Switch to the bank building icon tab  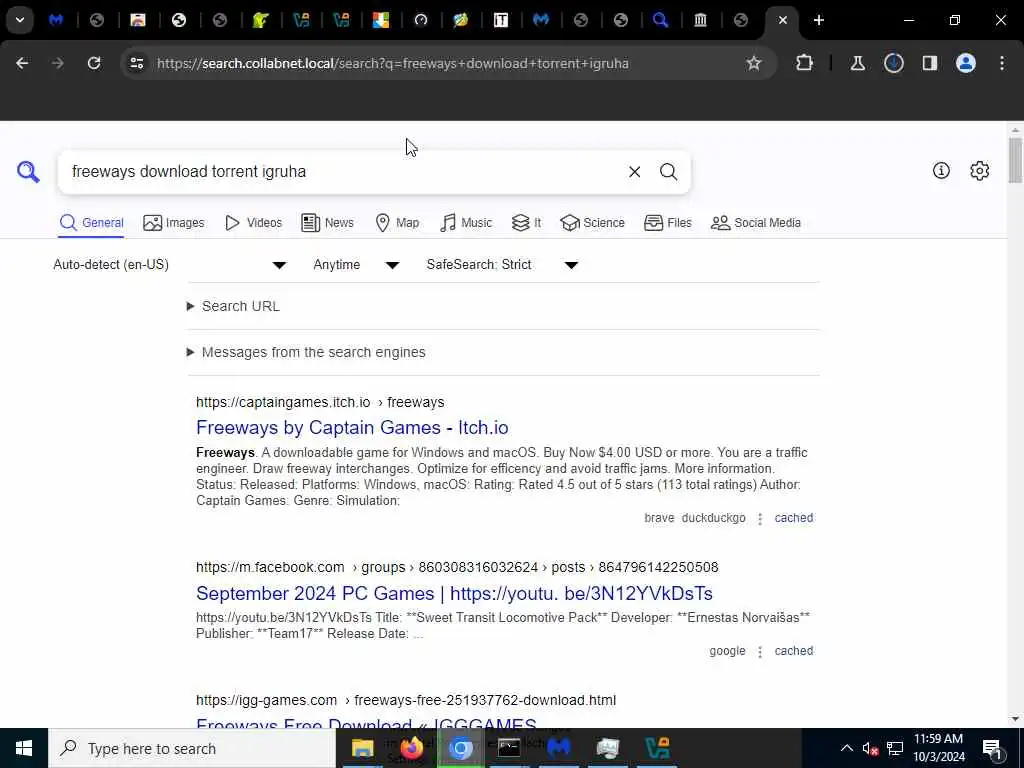pos(700,20)
